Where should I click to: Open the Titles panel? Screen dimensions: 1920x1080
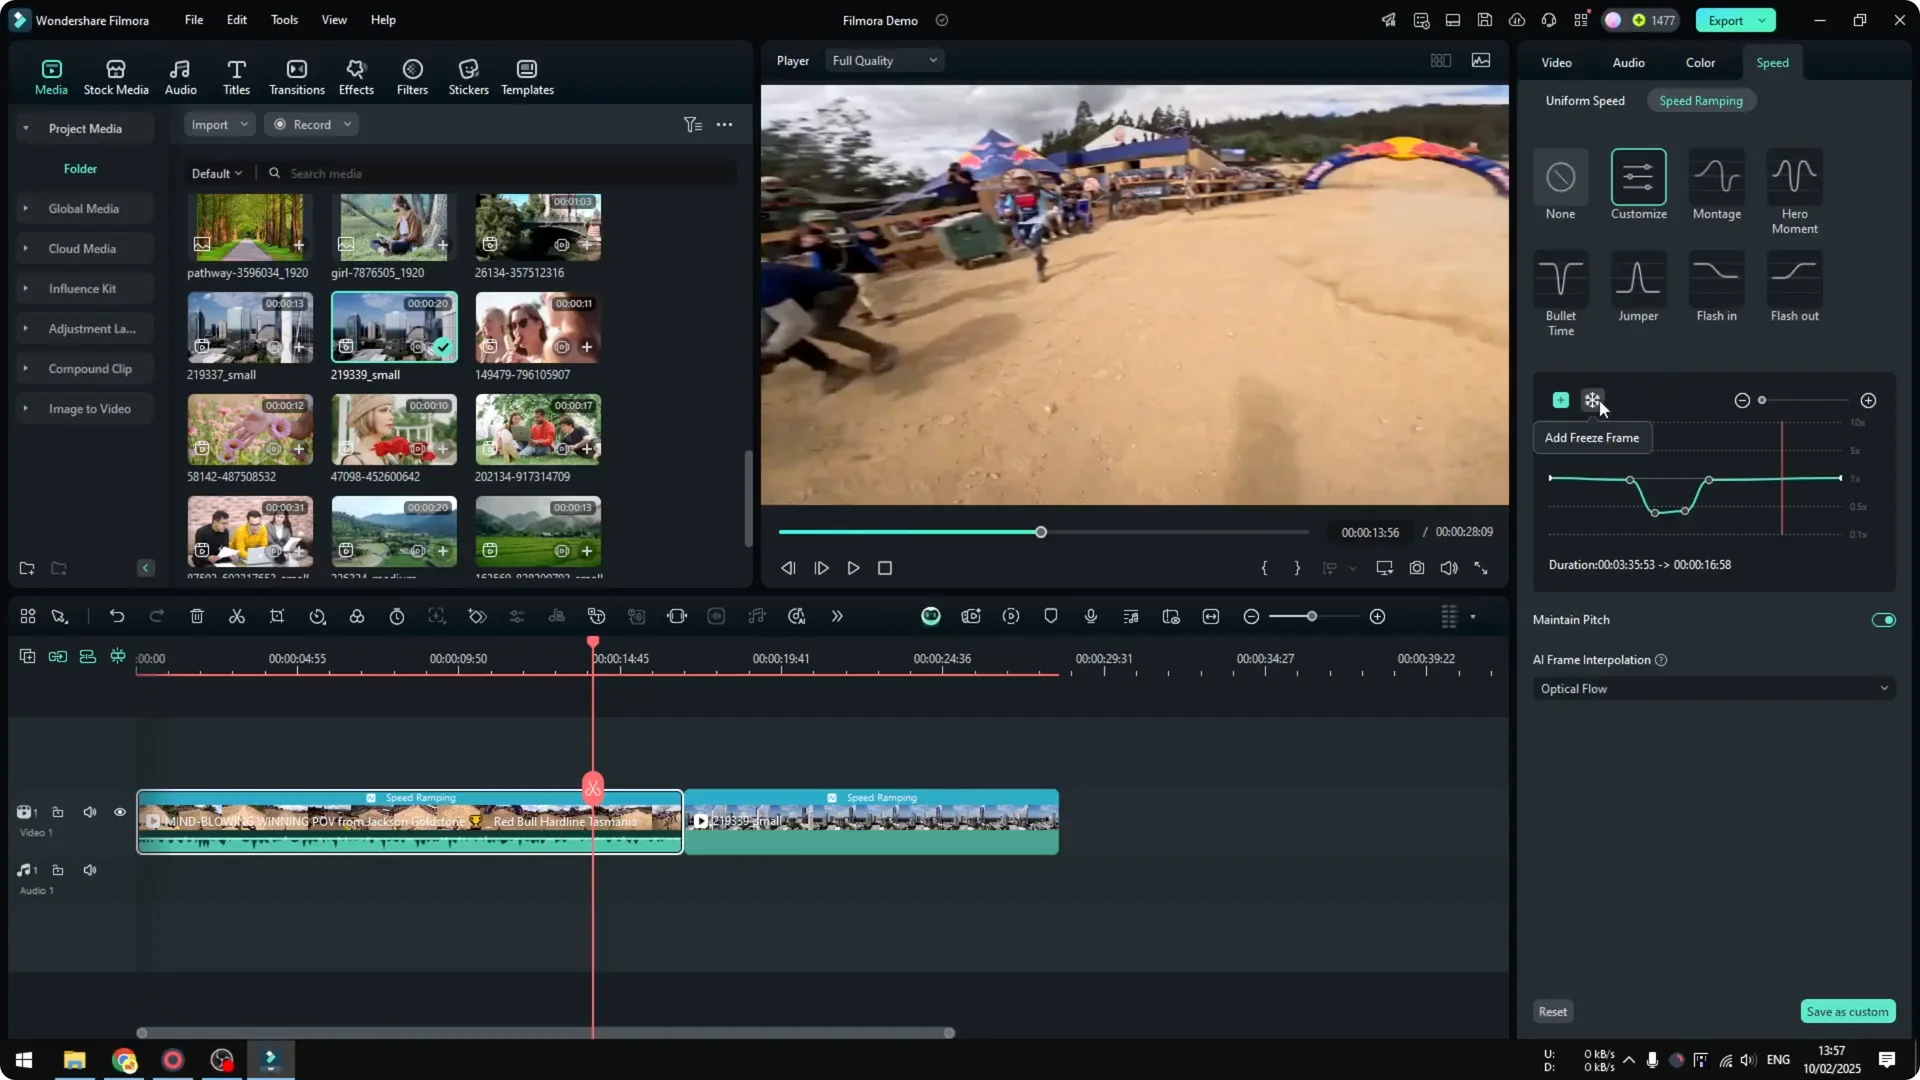[x=236, y=75]
